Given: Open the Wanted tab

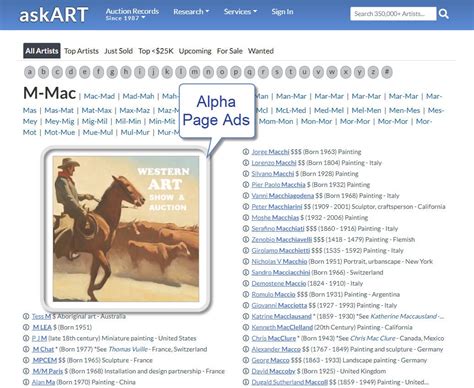Looking at the screenshot, I should pyautogui.click(x=261, y=51).
